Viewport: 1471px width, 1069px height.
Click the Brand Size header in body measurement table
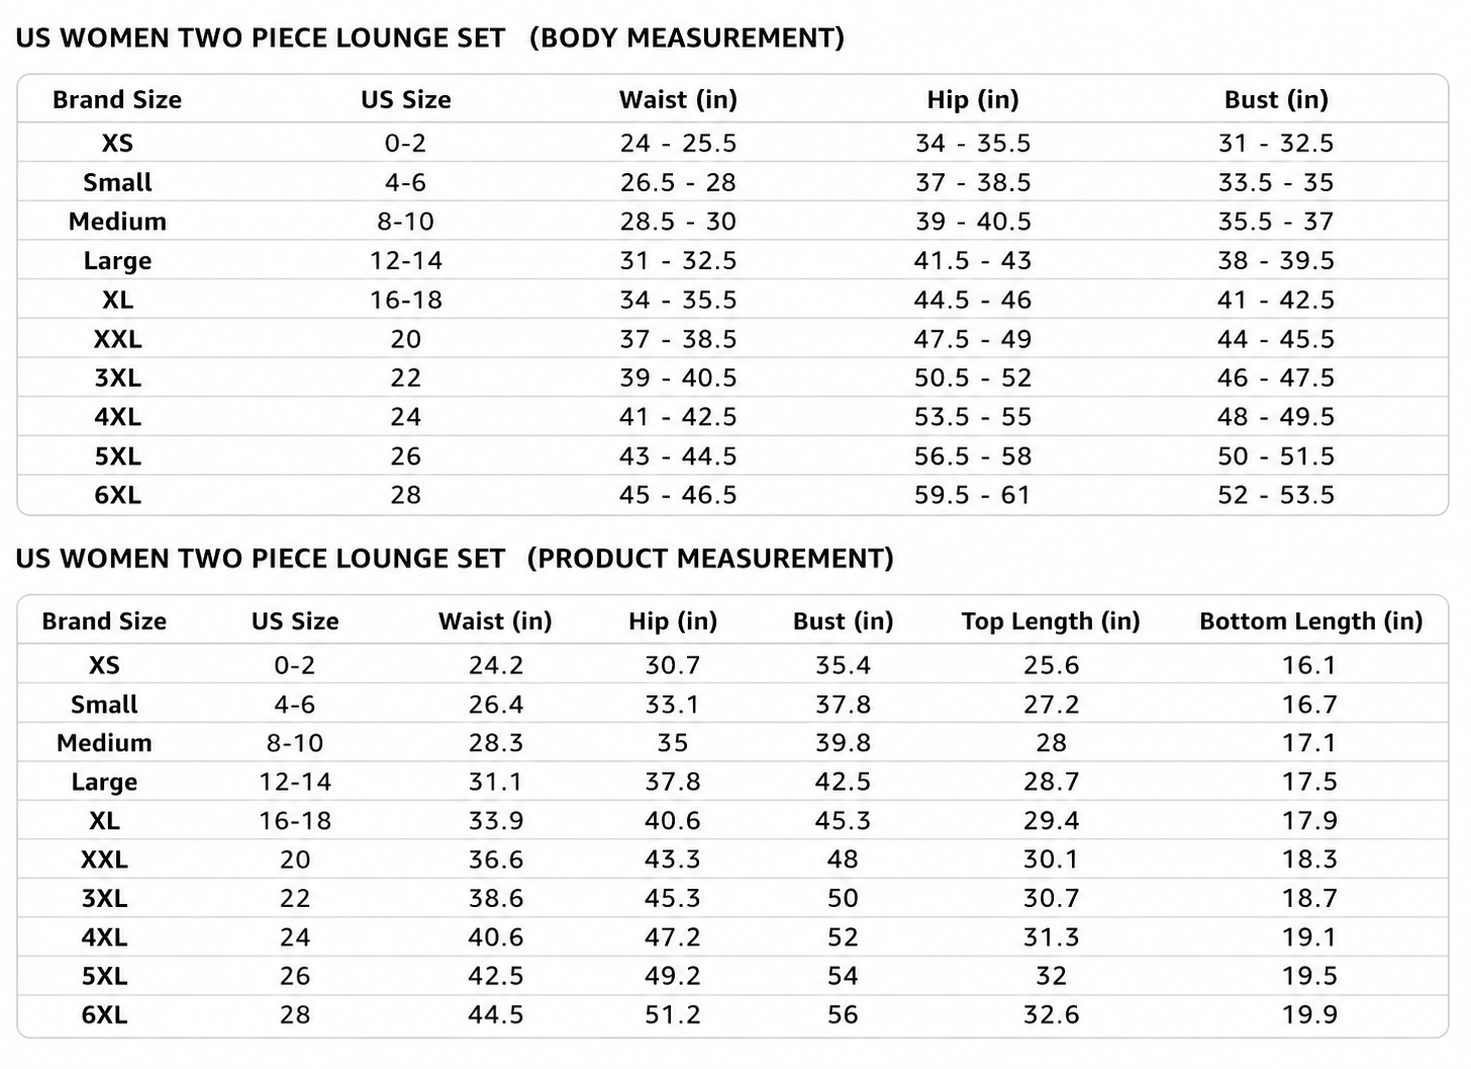pyautogui.click(x=117, y=100)
